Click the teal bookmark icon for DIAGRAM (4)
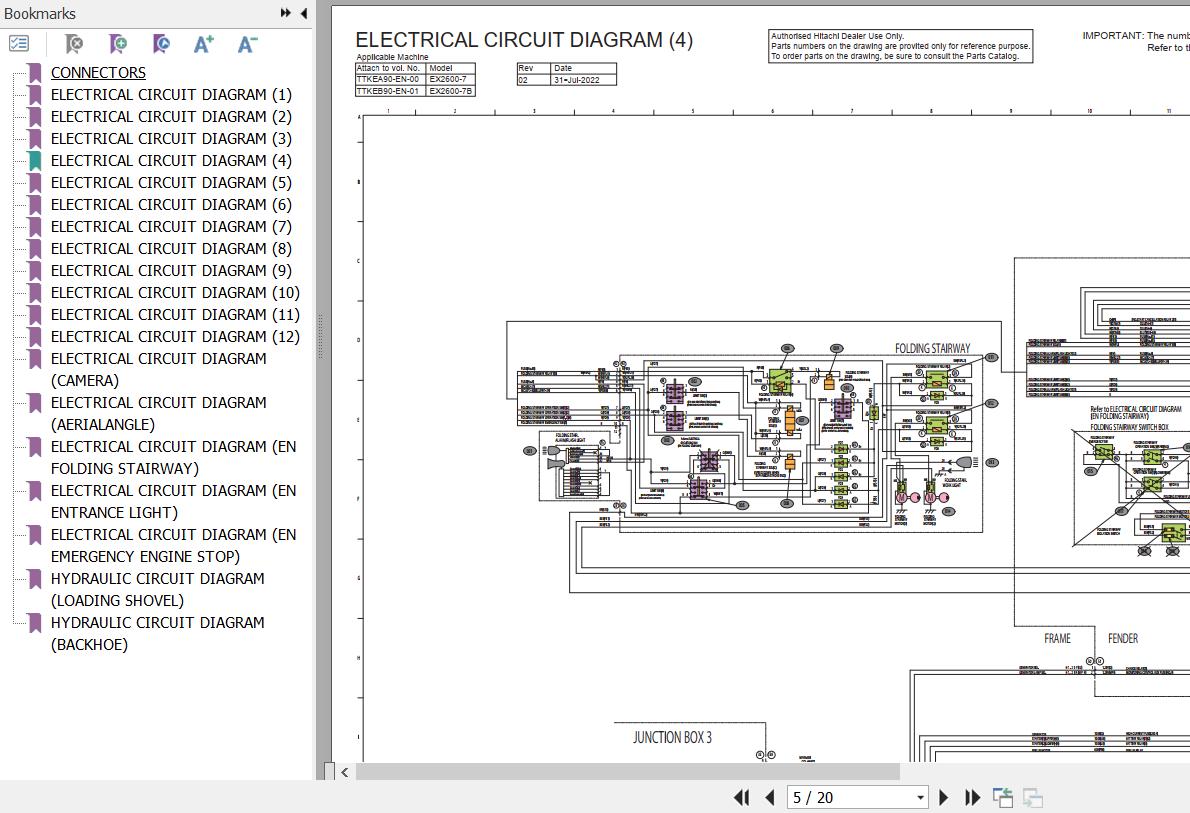The image size is (1190, 813). [x=35, y=161]
